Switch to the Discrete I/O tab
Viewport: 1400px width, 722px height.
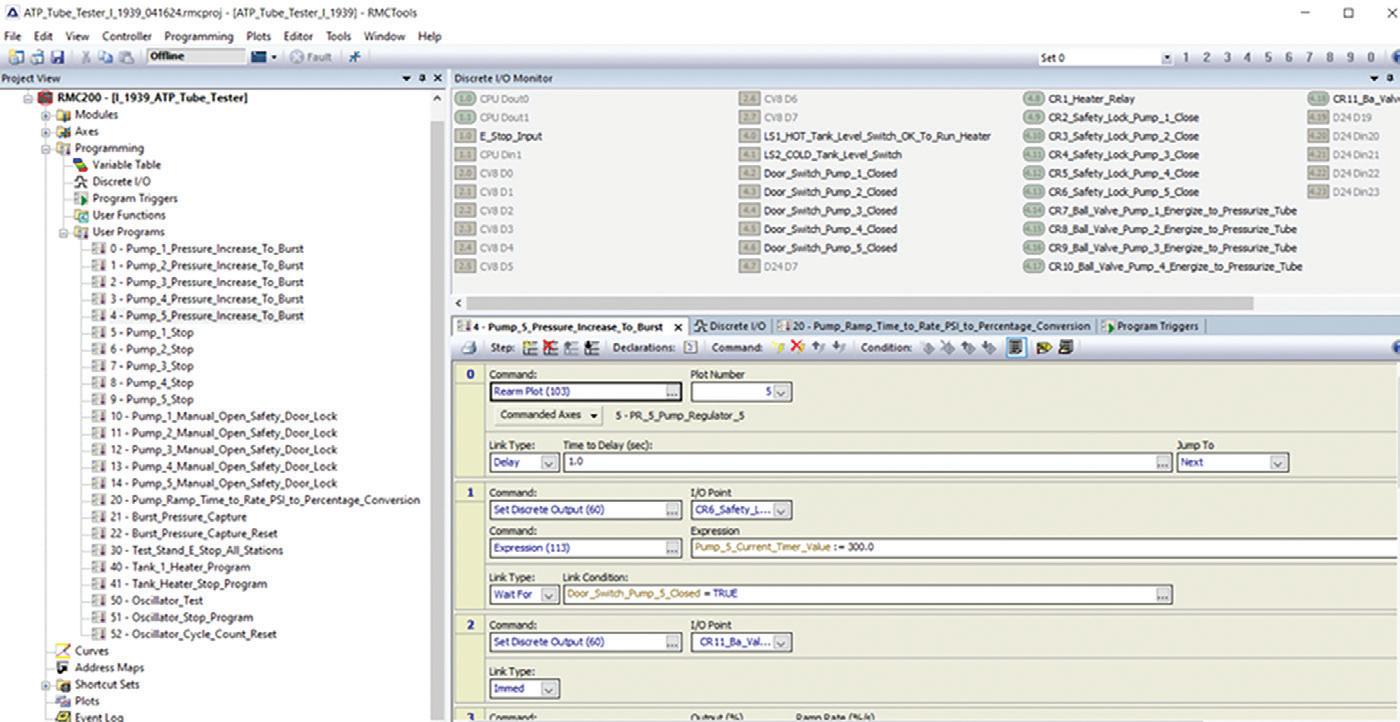click(x=731, y=326)
